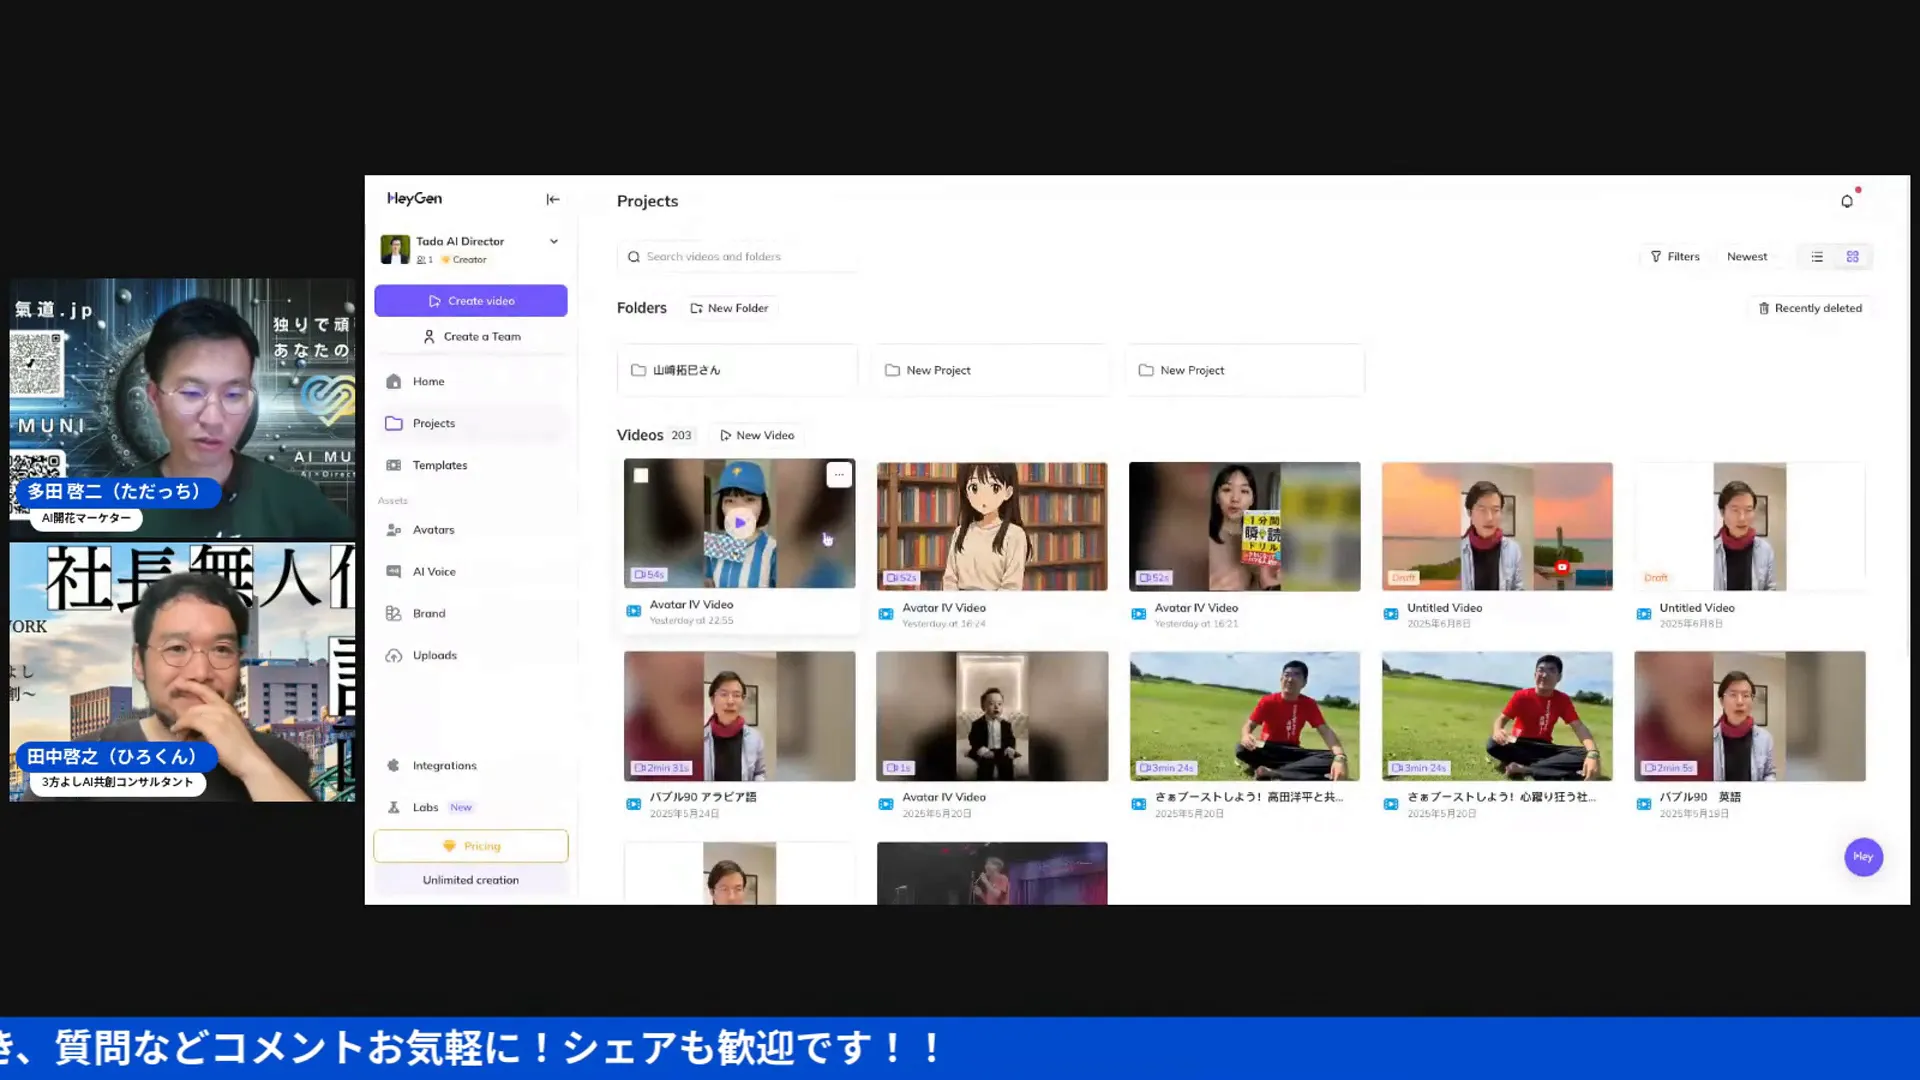This screenshot has height=1080, width=1920.
Task: Open the Hey help chat bubble
Action: tap(1863, 857)
